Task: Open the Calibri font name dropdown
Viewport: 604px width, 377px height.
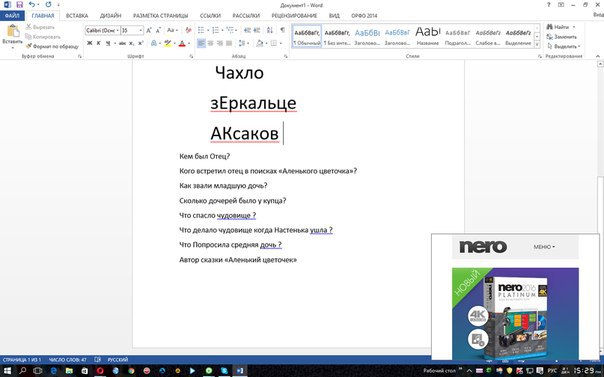Action: [x=102, y=30]
